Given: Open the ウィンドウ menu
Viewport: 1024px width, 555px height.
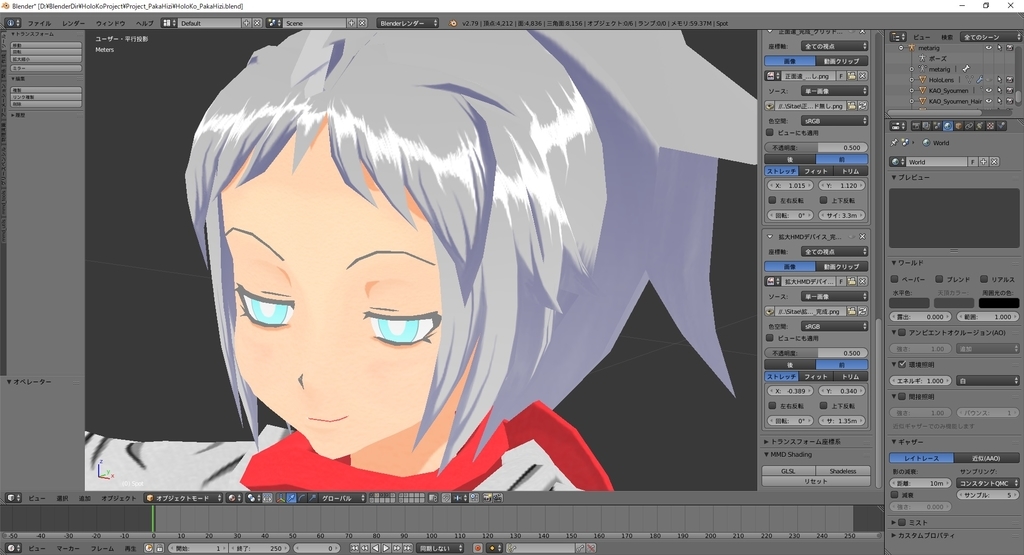Looking at the screenshot, I should click(110, 23).
